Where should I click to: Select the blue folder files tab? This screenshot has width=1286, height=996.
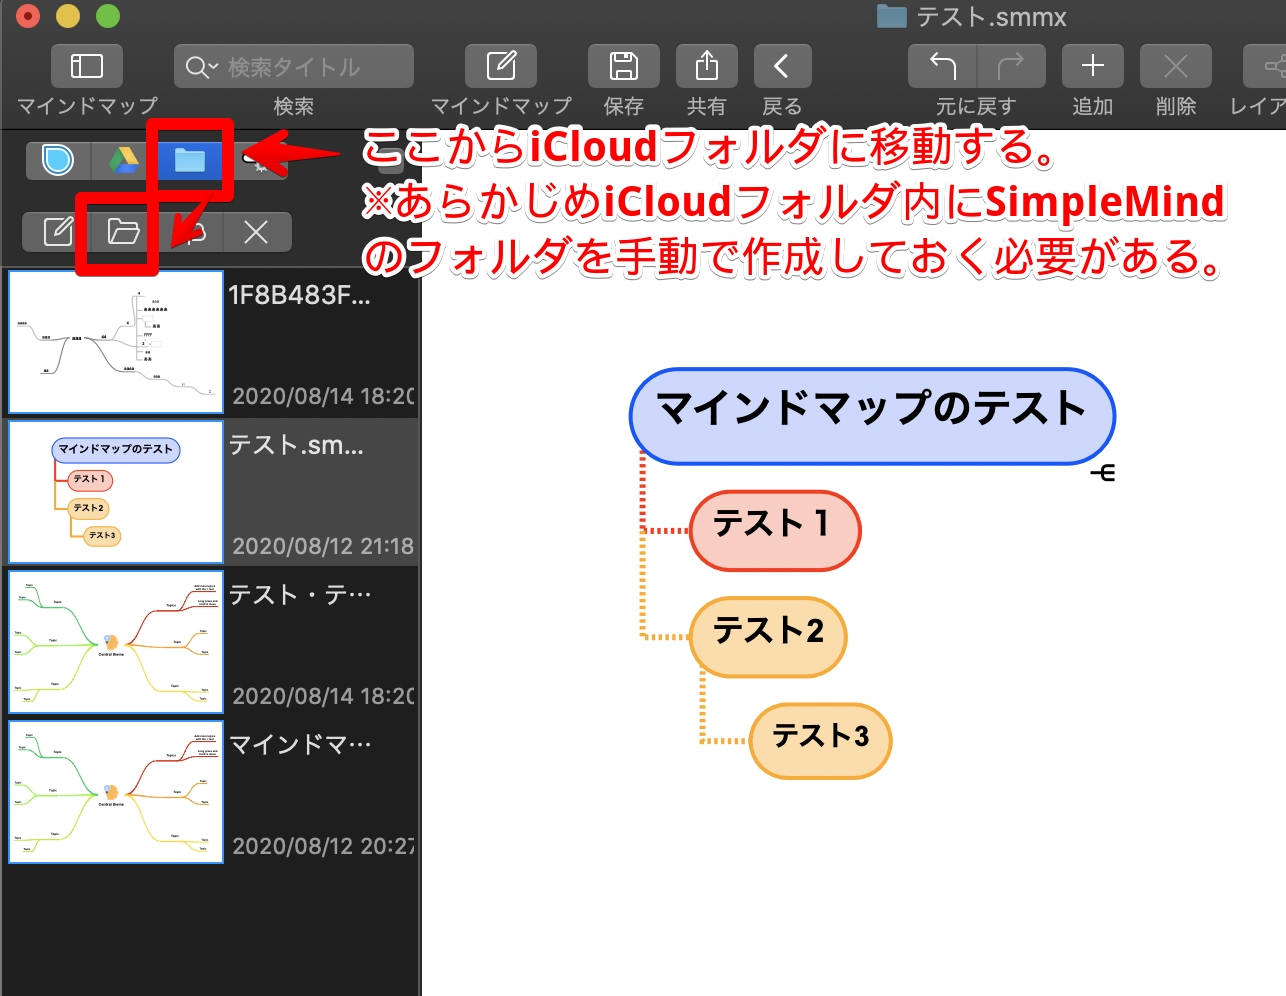coord(189,160)
